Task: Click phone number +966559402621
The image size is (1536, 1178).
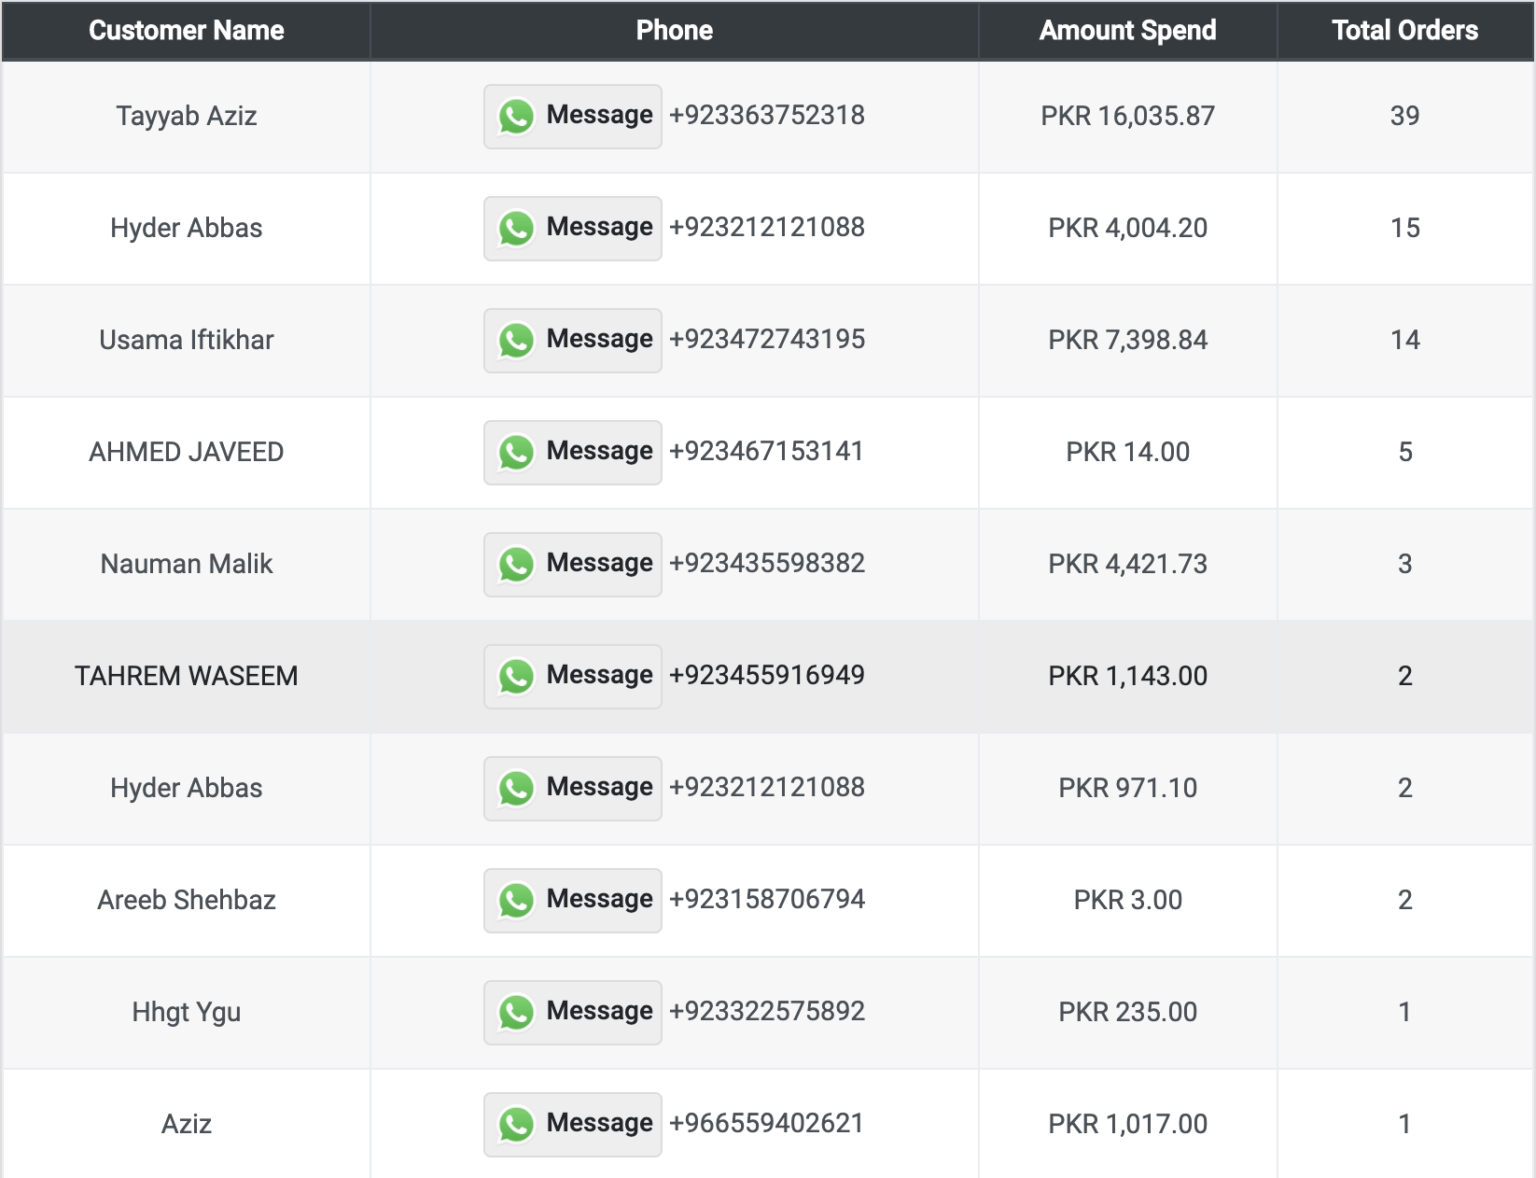Action: [766, 1123]
